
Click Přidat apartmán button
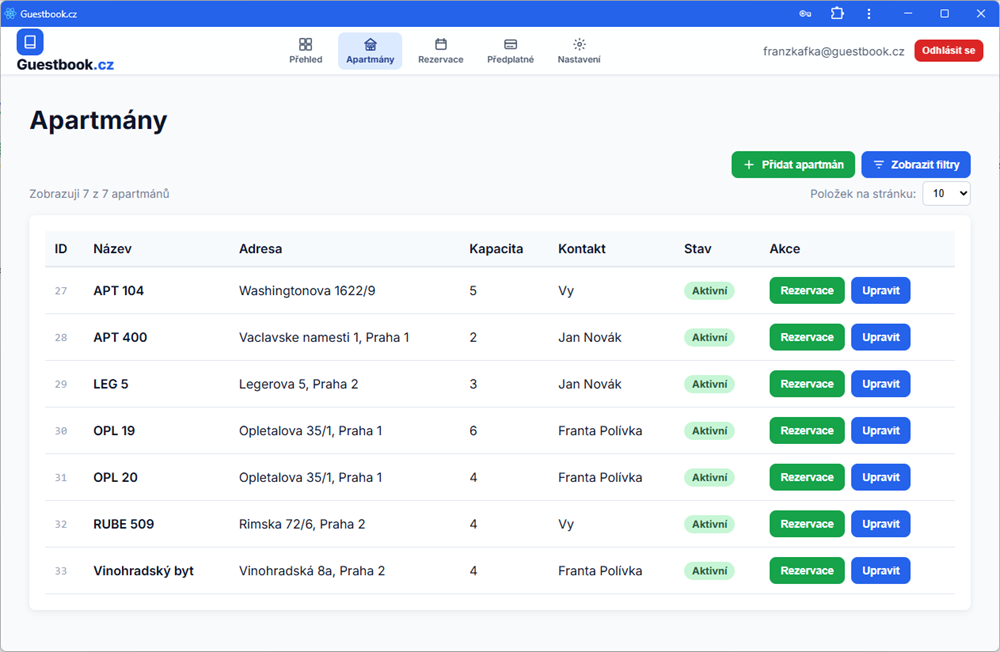coord(793,165)
